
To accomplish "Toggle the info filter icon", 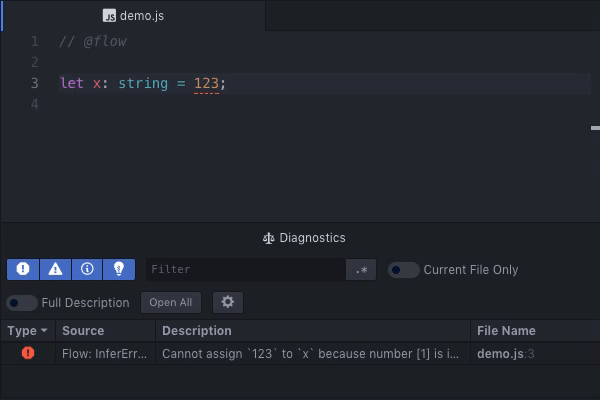I will pos(87,269).
